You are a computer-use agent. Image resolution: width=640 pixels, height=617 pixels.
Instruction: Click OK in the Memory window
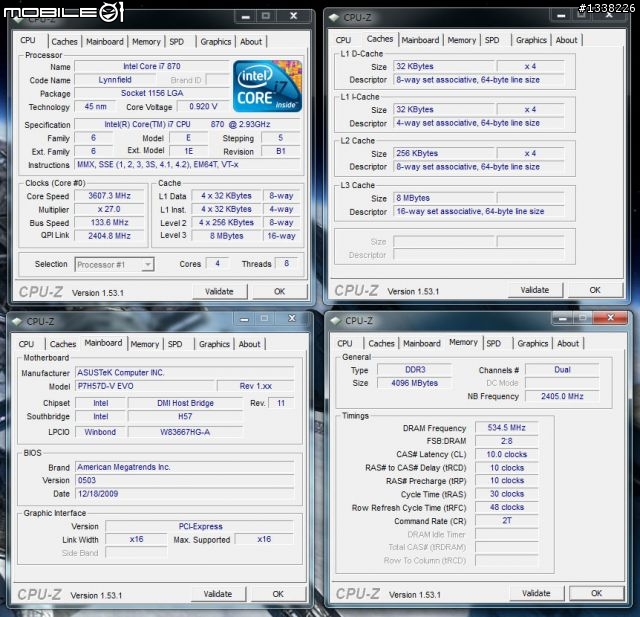[x=596, y=593]
